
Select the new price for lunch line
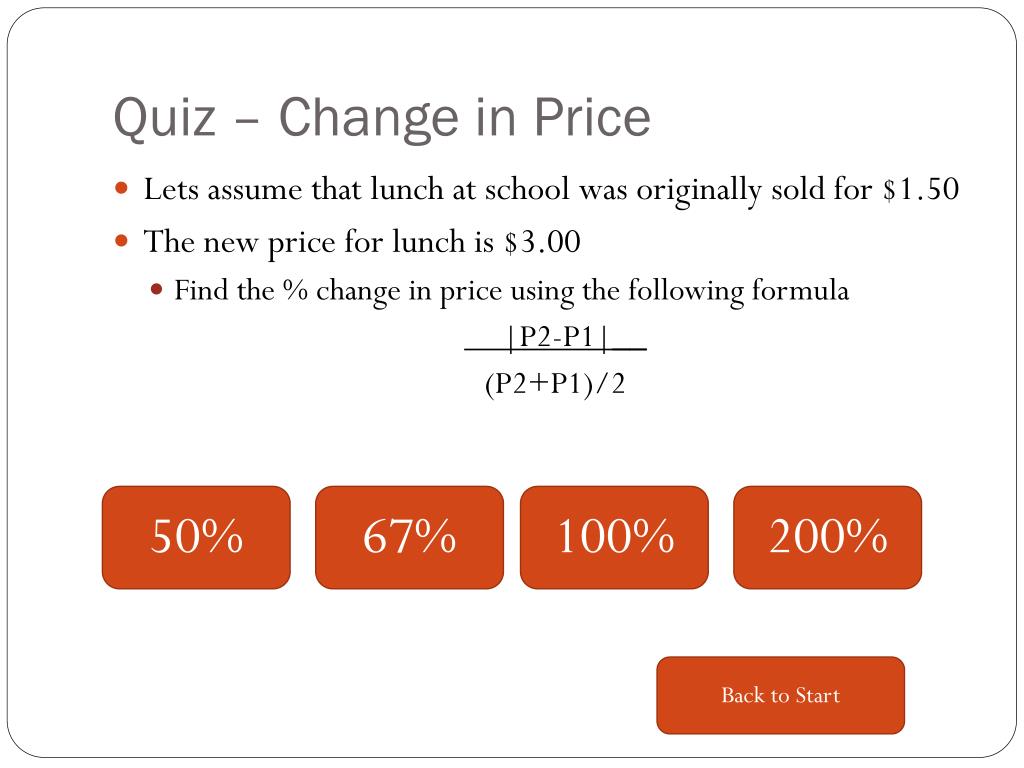click(362, 242)
